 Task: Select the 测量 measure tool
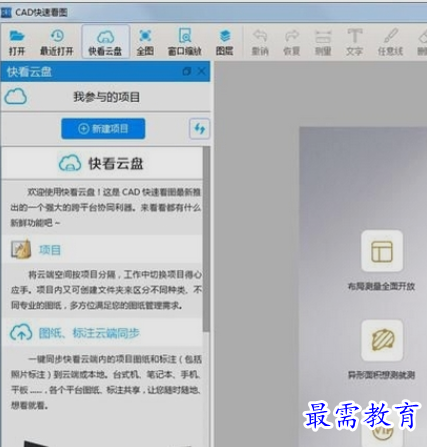point(323,42)
